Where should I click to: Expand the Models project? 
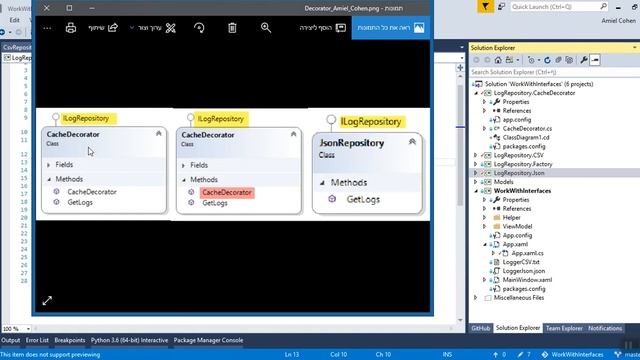476,182
